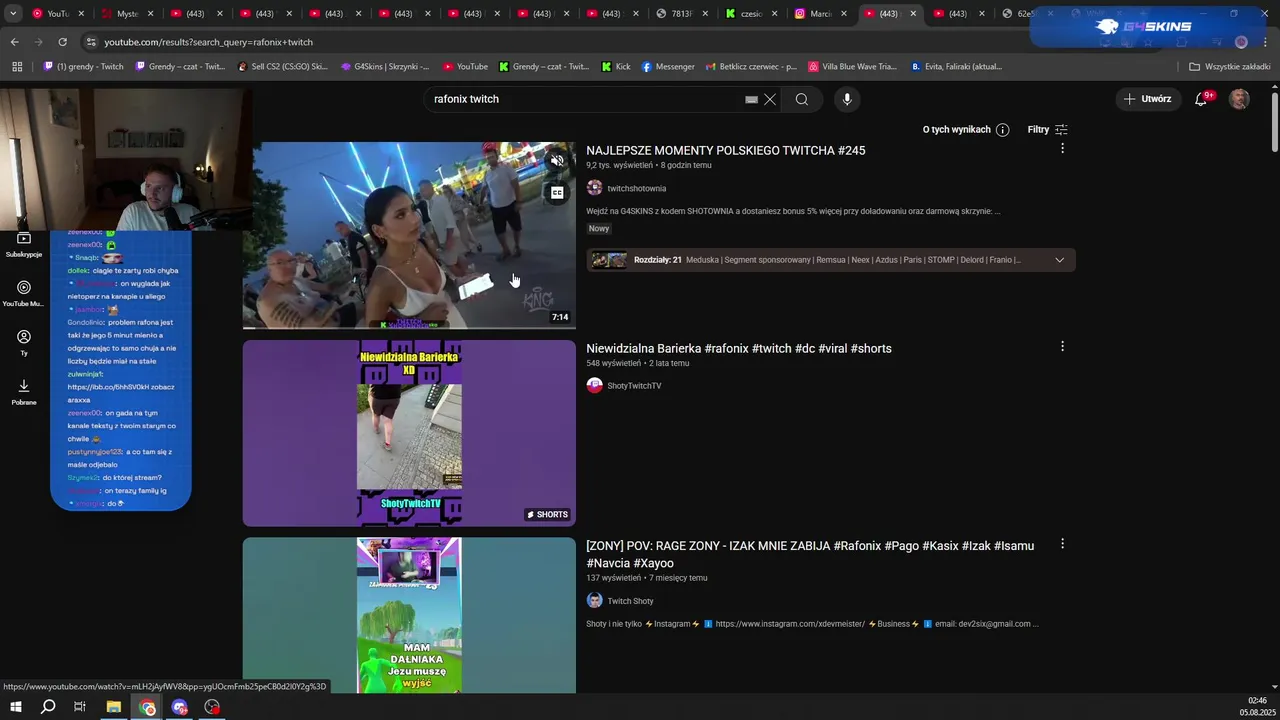Screen dimensions: 1280x720
Task: Open Discord from the taskbar
Action: [x=180, y=707]
